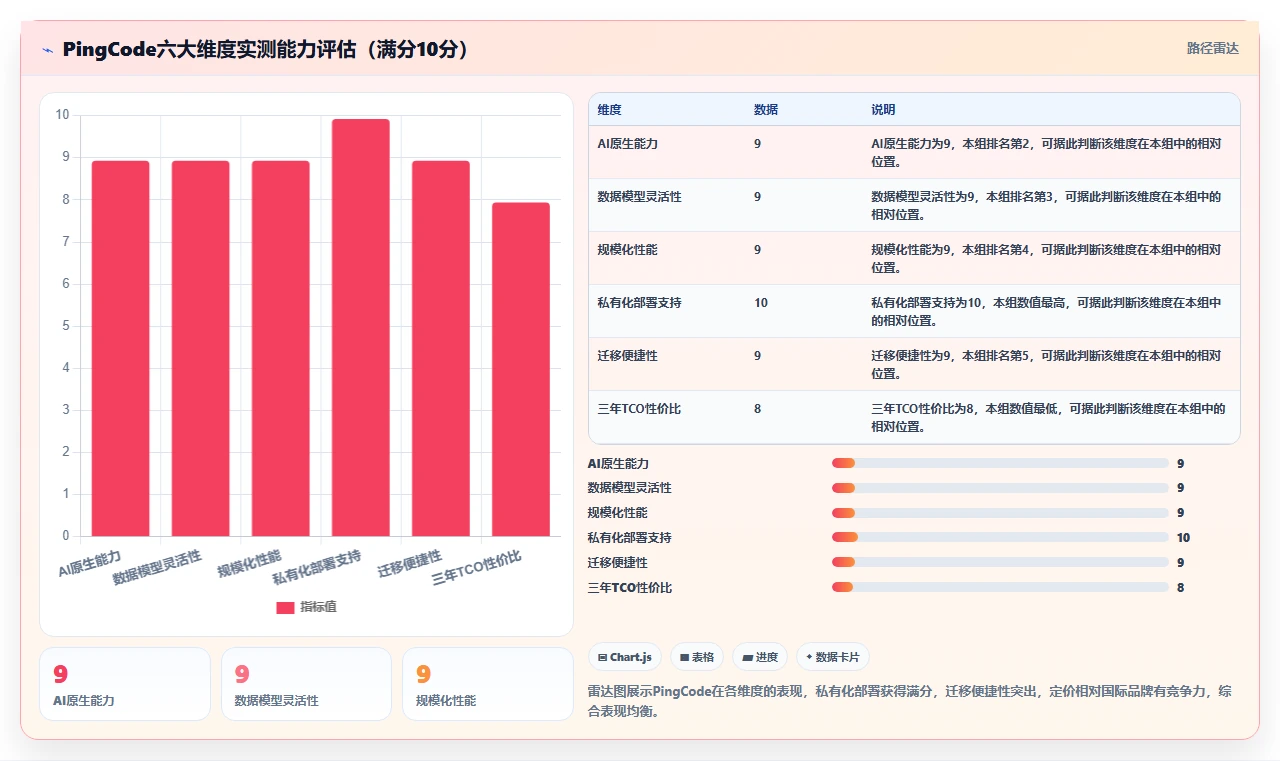Click the 规模化性能 bar in the chart

tap(280, 348)
